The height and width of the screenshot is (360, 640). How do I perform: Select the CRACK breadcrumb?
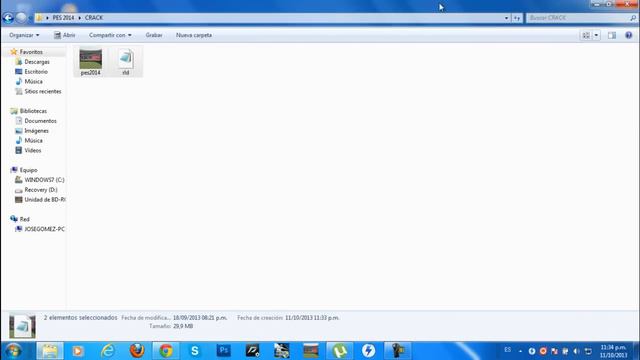click(x=94, y=18)
